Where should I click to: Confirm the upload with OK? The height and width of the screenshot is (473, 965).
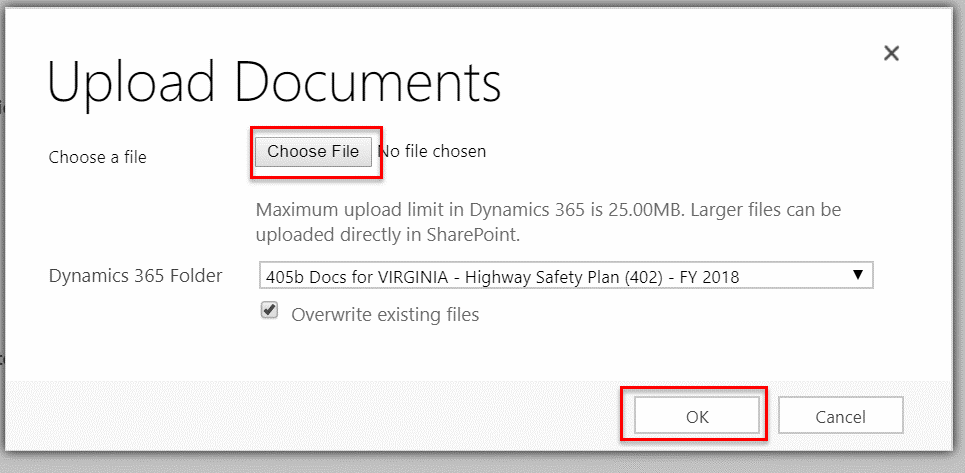click(697, 416)
